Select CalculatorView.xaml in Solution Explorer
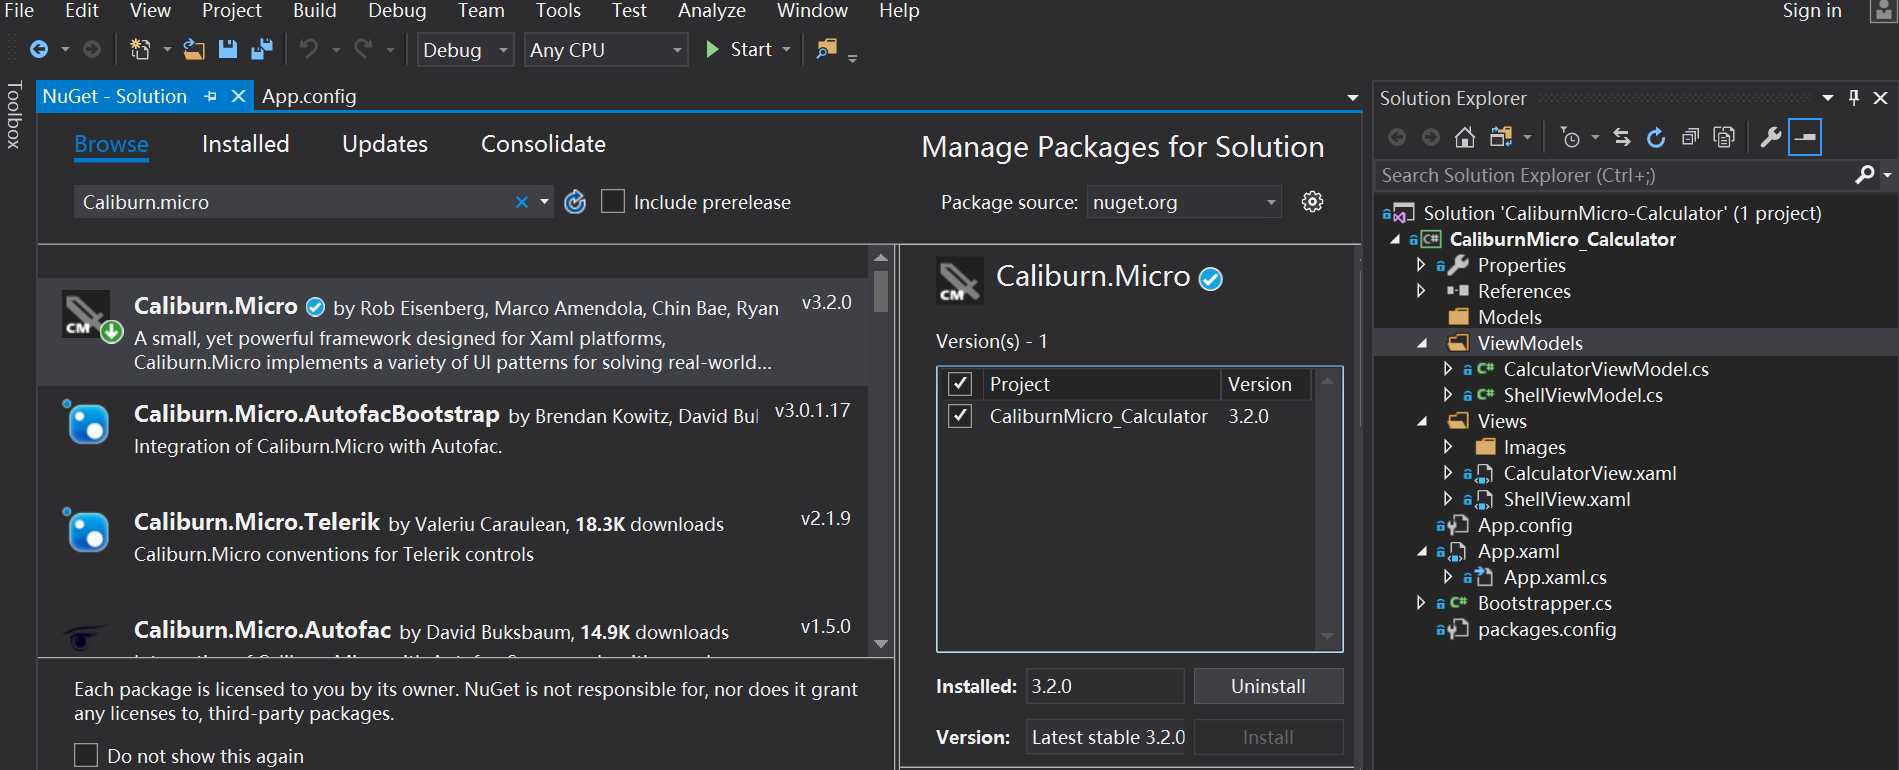 click(x=1590, y=473)
